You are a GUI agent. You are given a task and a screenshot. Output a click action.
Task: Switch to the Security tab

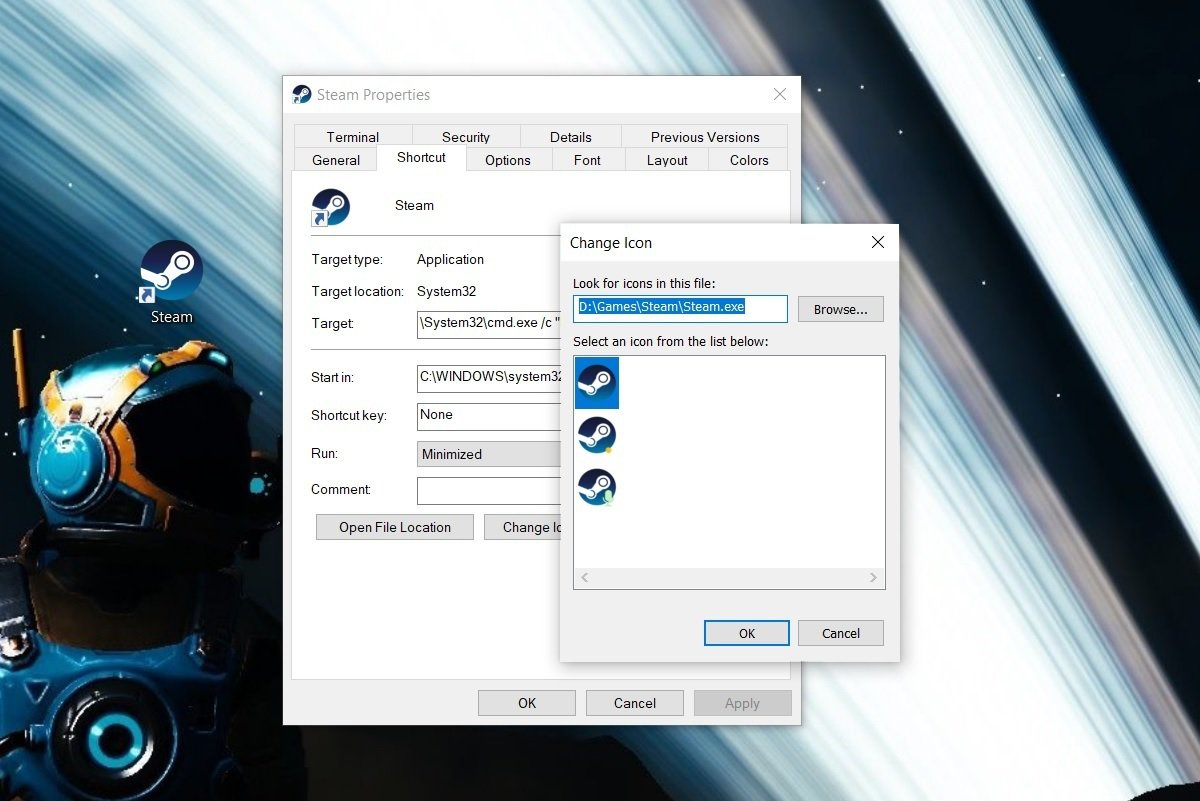466,137
